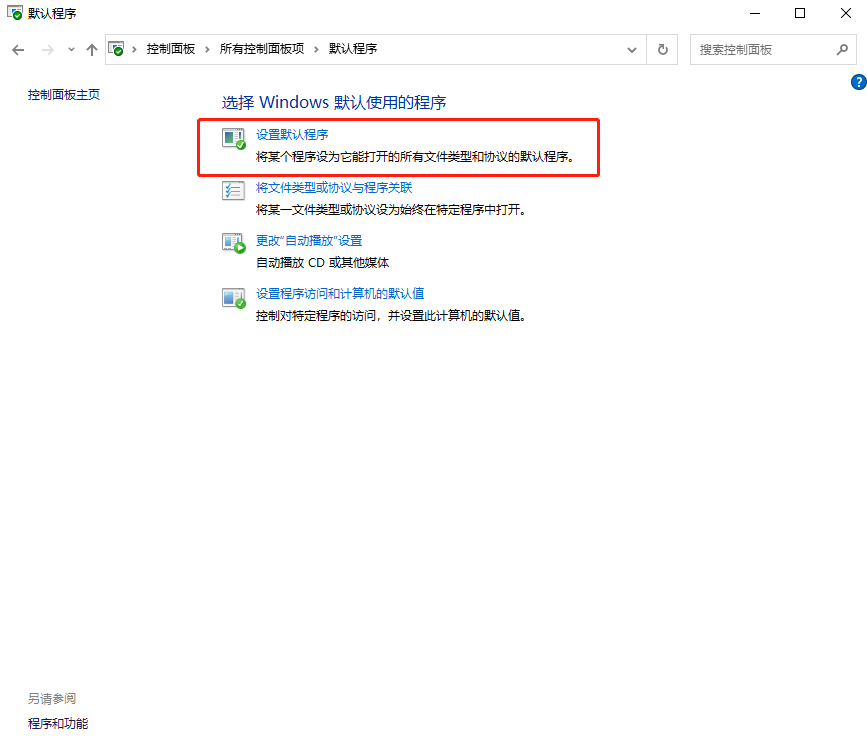
Task: Expand chevron after 所有控制面板项 breadcrumb
Action: (316, 49)
